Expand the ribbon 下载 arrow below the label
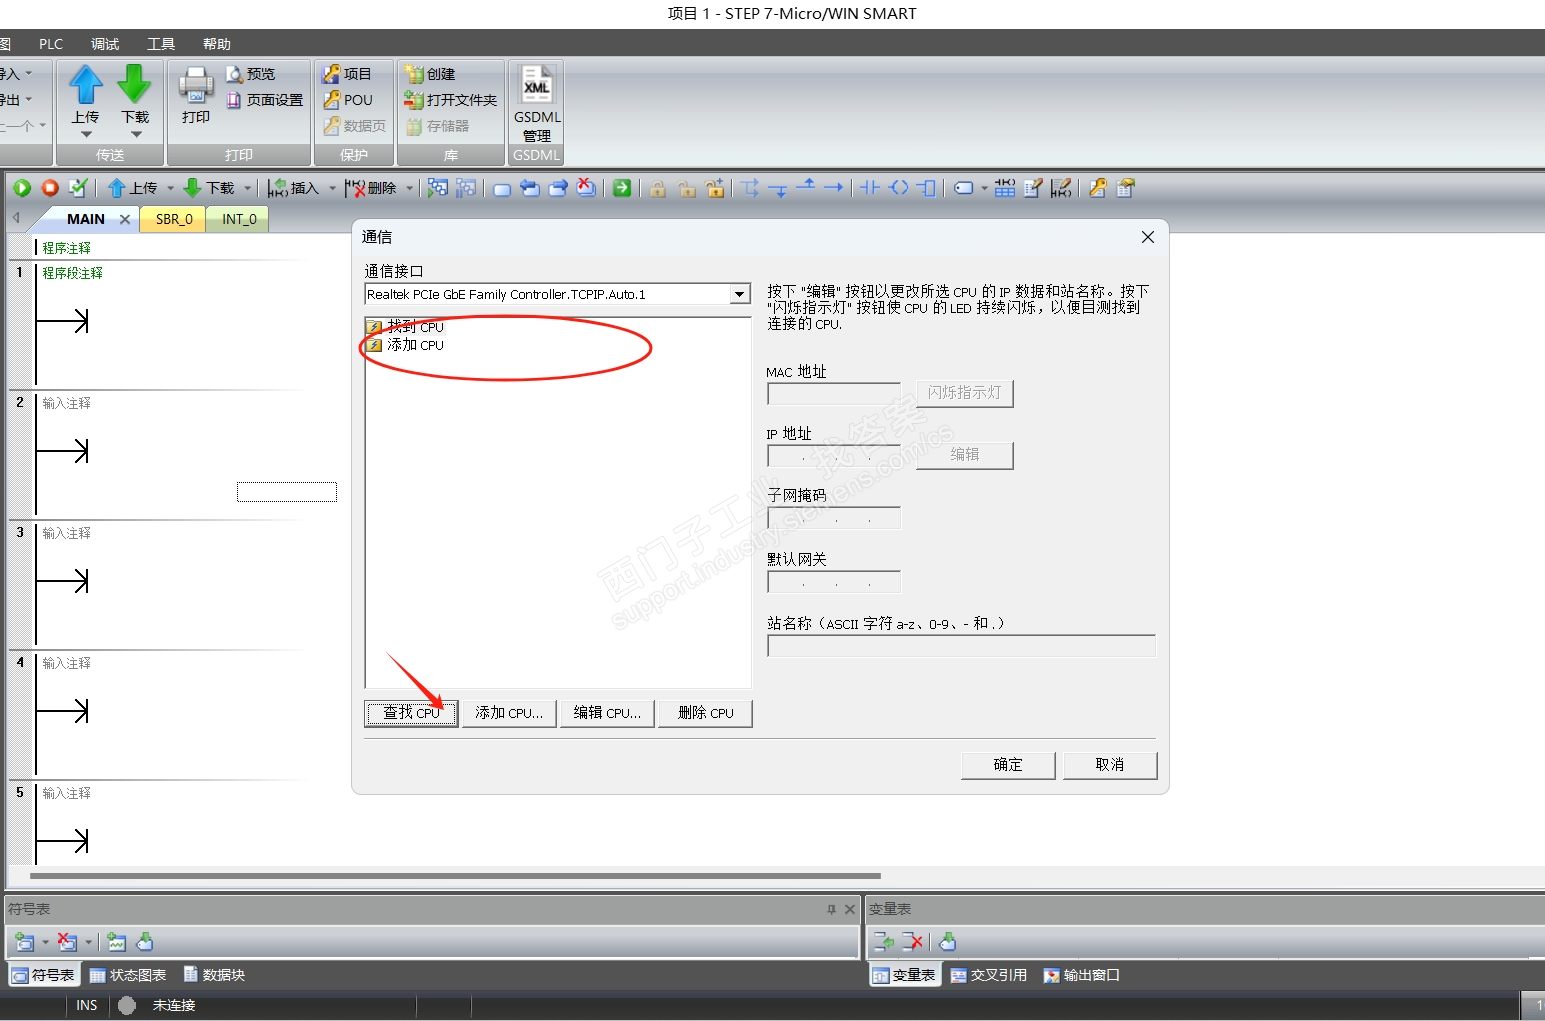The image size is (1545, 1021). pyautogui.click(x=136, y=134)
